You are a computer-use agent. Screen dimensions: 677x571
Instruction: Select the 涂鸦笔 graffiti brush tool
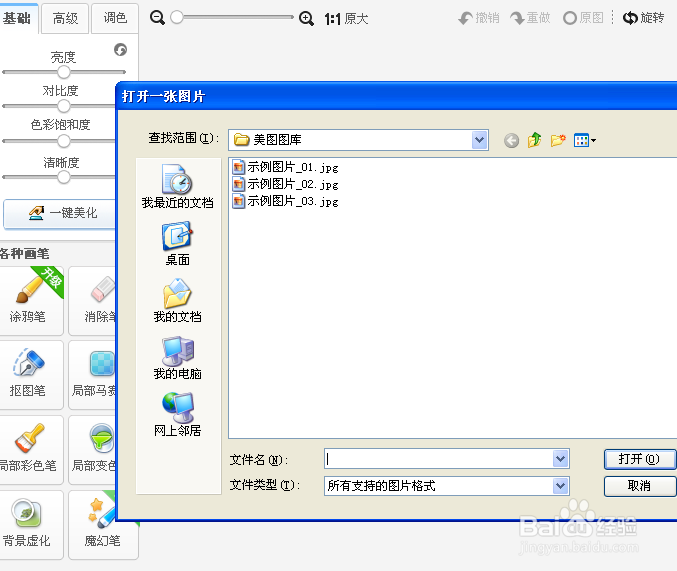(30, 300)
